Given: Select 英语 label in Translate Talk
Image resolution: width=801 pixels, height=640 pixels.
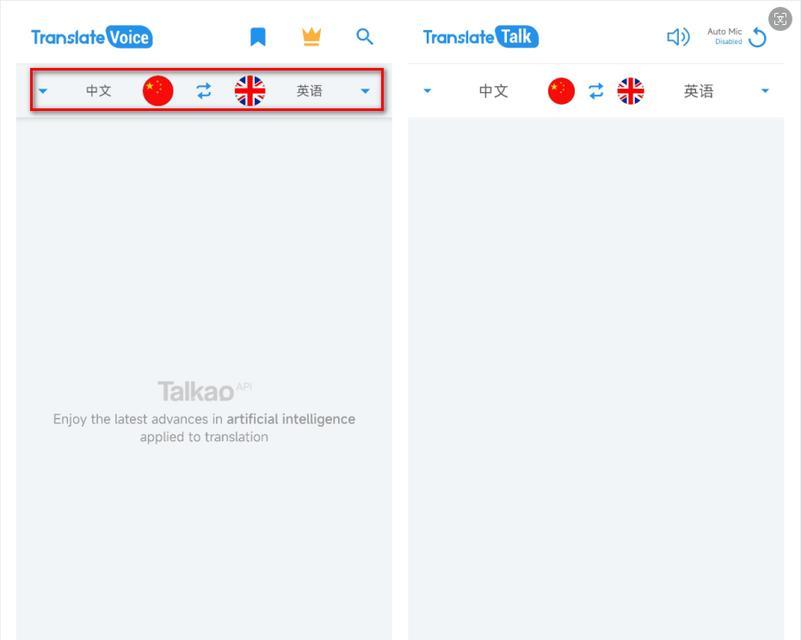Looking at the screenshot, I should (x=698, y=91).
